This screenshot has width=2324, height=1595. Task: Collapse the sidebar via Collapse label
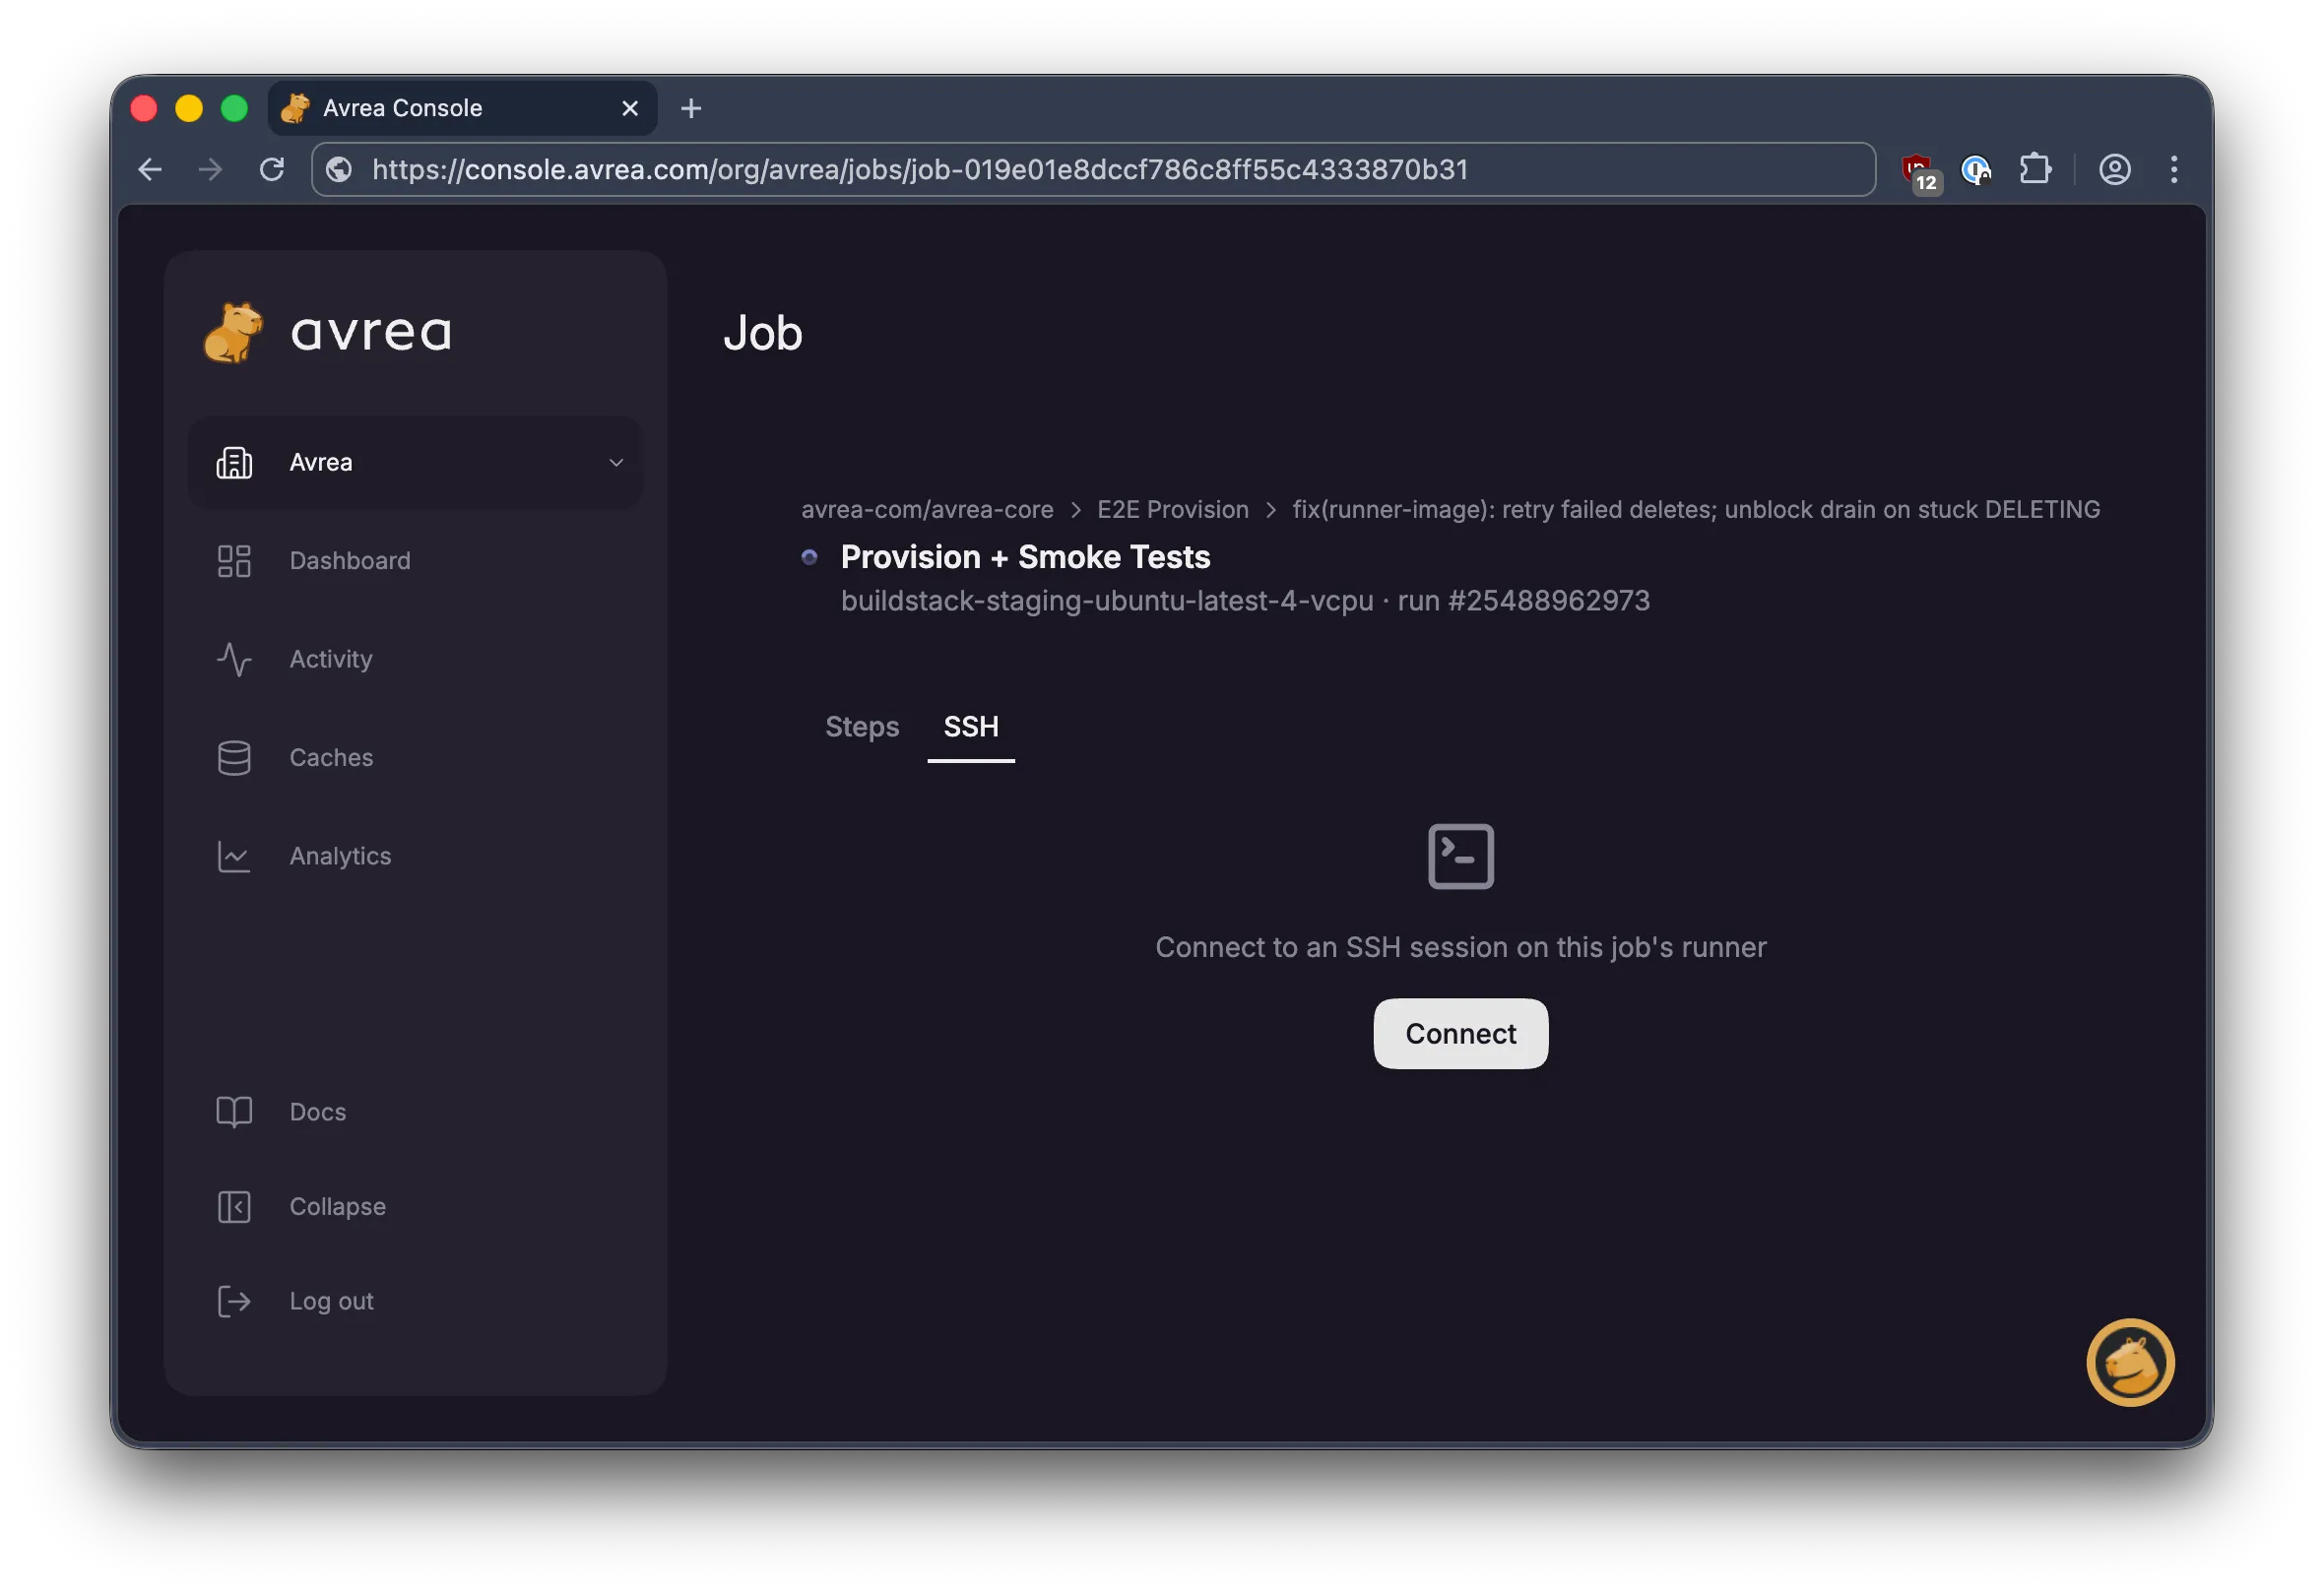[x=338, y=1207]
